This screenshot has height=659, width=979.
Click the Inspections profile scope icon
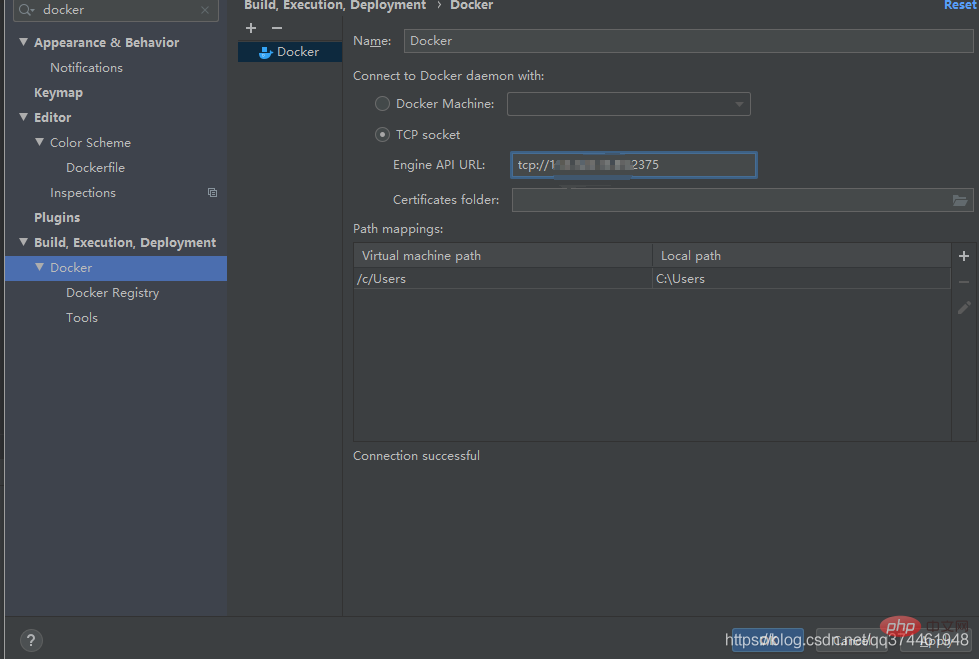[212, 192]
